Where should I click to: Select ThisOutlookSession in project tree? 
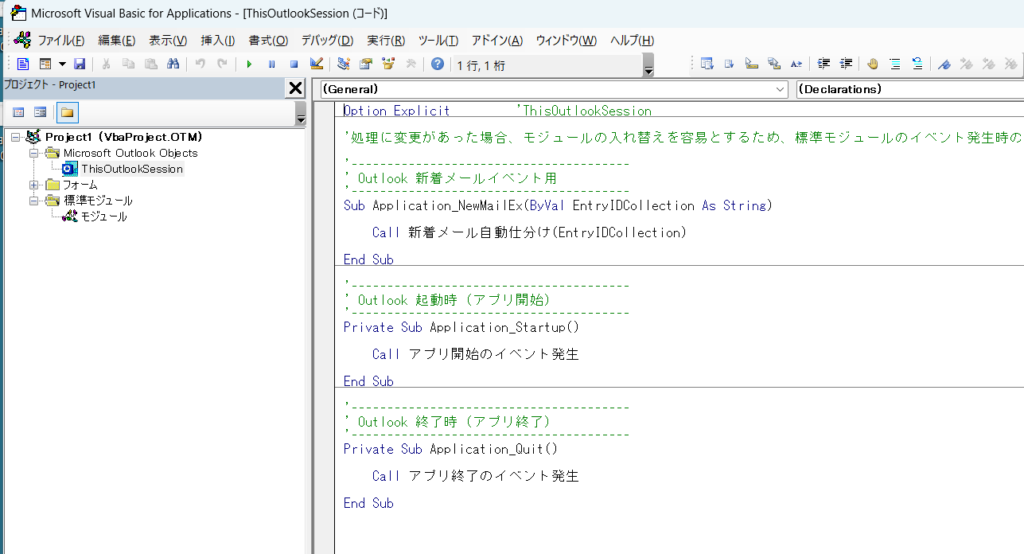[x=131, y=169]
